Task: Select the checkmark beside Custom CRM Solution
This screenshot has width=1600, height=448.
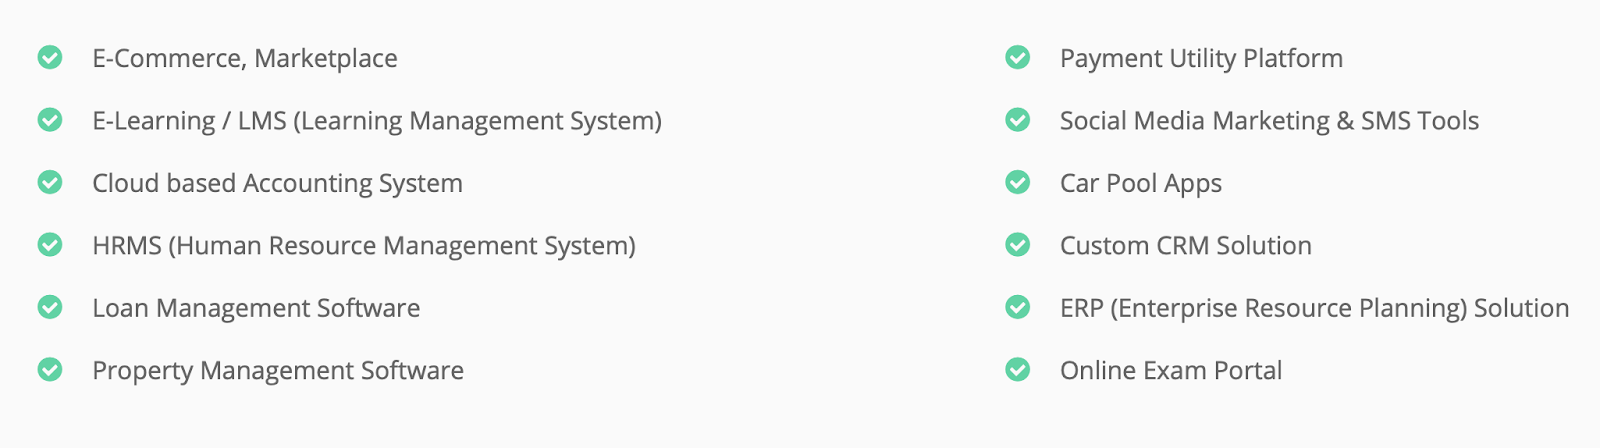Action: pos(1018,245)
